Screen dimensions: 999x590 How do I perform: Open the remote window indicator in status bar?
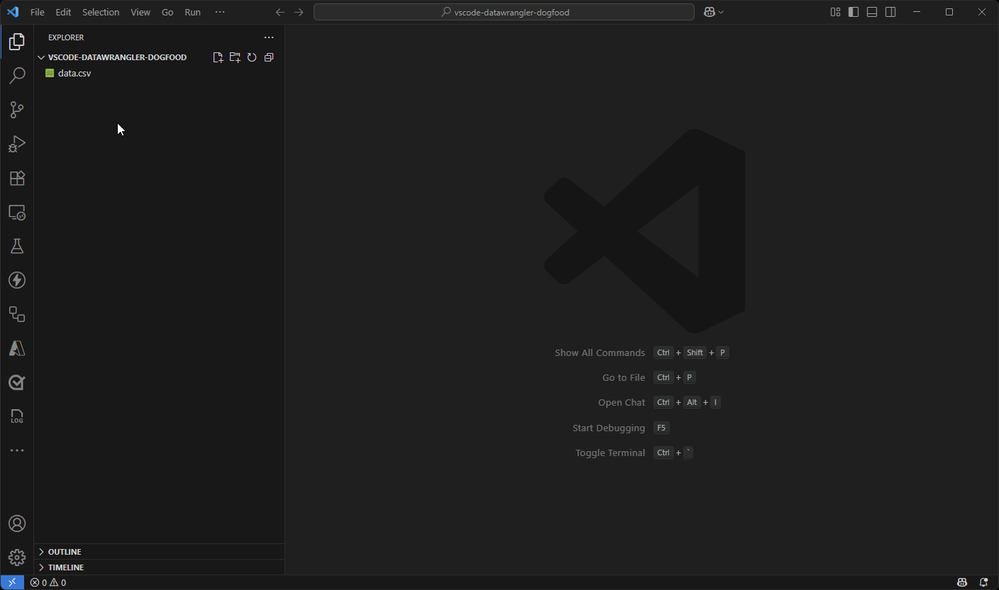click(12, 582)
